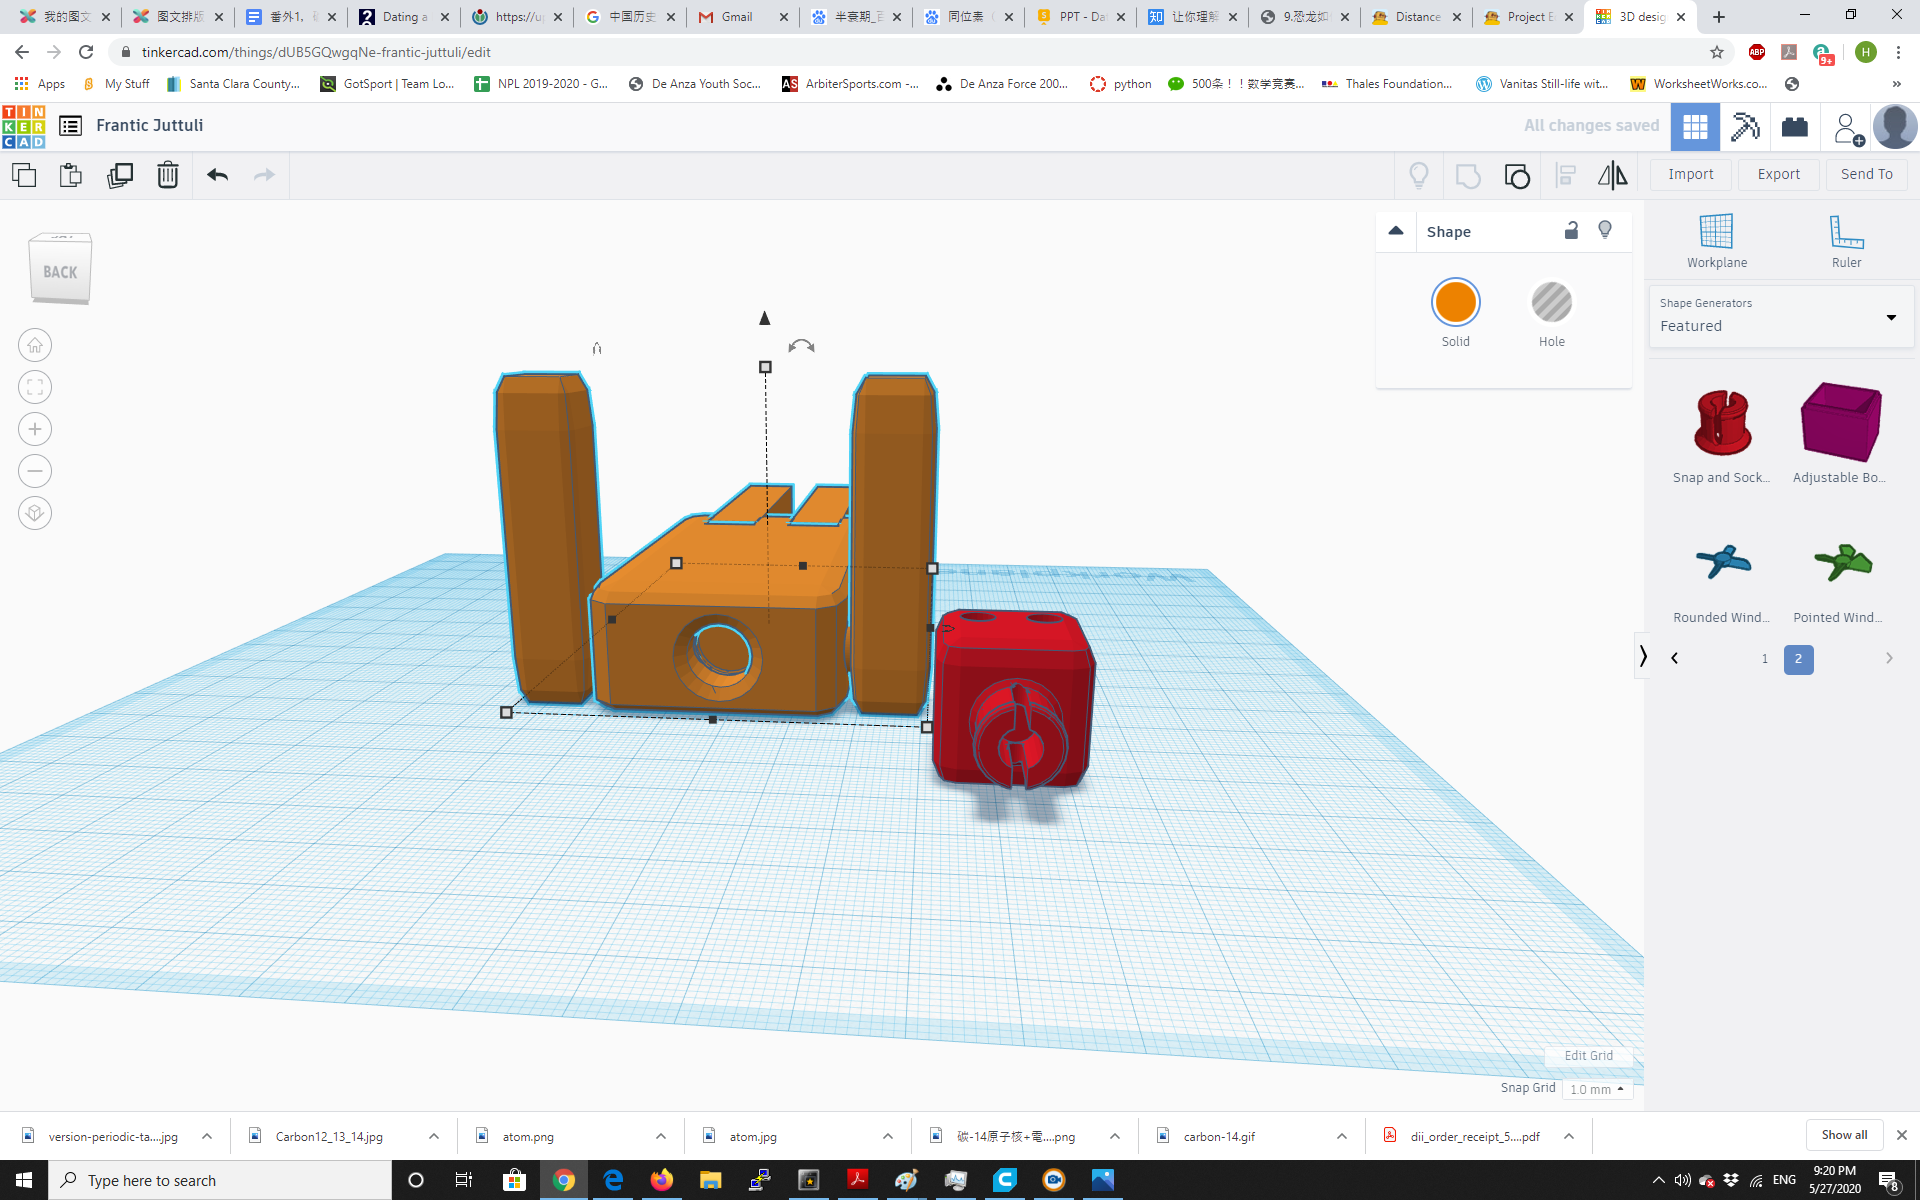Image resolution: width=1920 pixels, height=1200 pixels.
Task: Toggle the shape lock icon
Action: (x=1571, y=231)
